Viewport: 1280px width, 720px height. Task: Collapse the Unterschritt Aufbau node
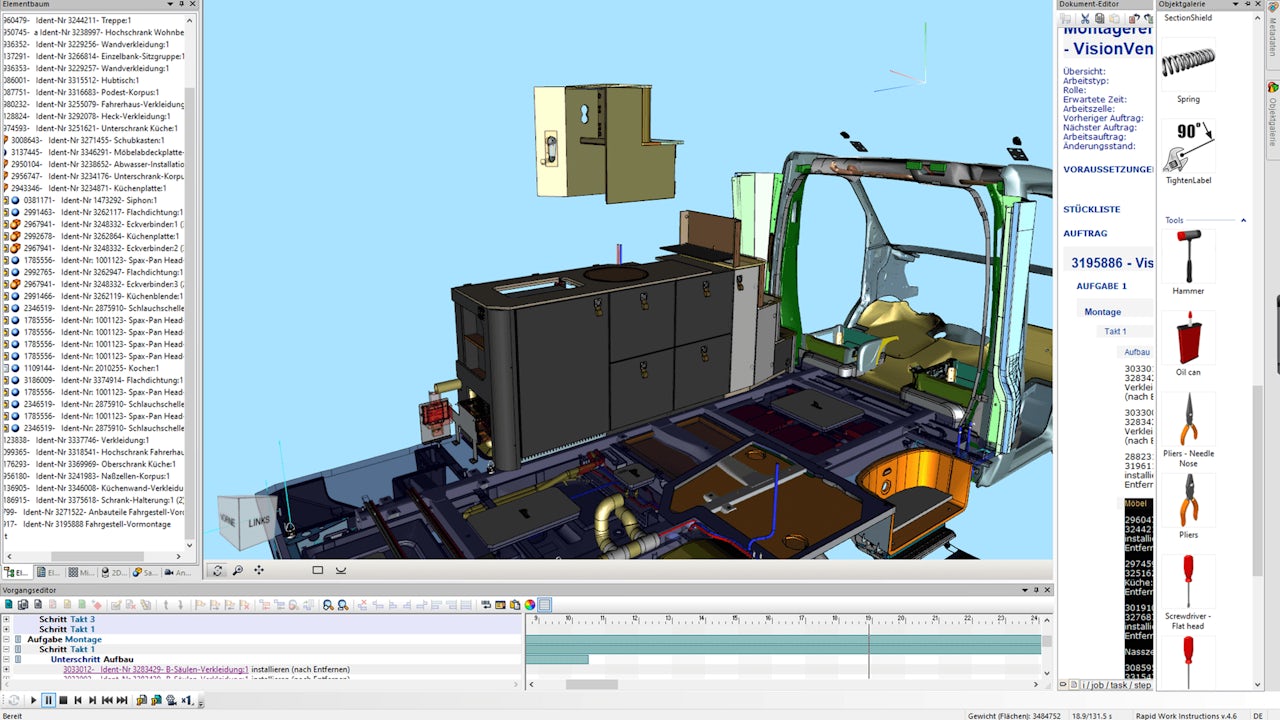[x=4, y=658]
